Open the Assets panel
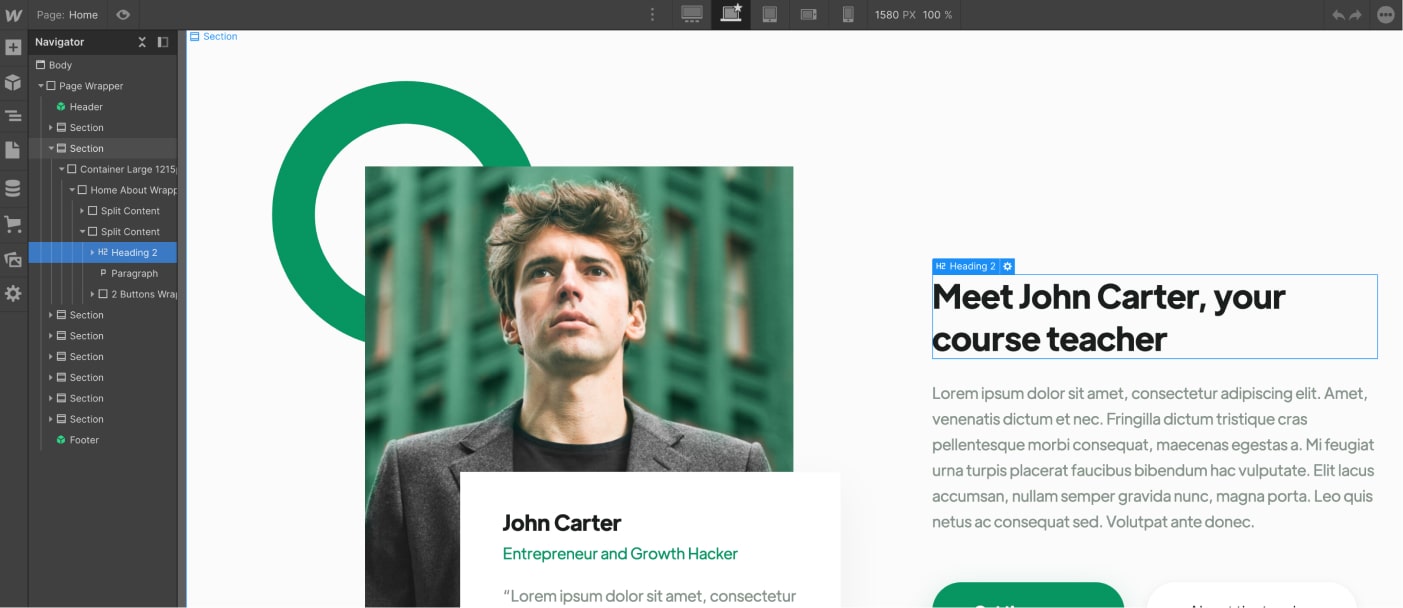The width and height of the screenshot is (1403, 608). click(14, 260)
